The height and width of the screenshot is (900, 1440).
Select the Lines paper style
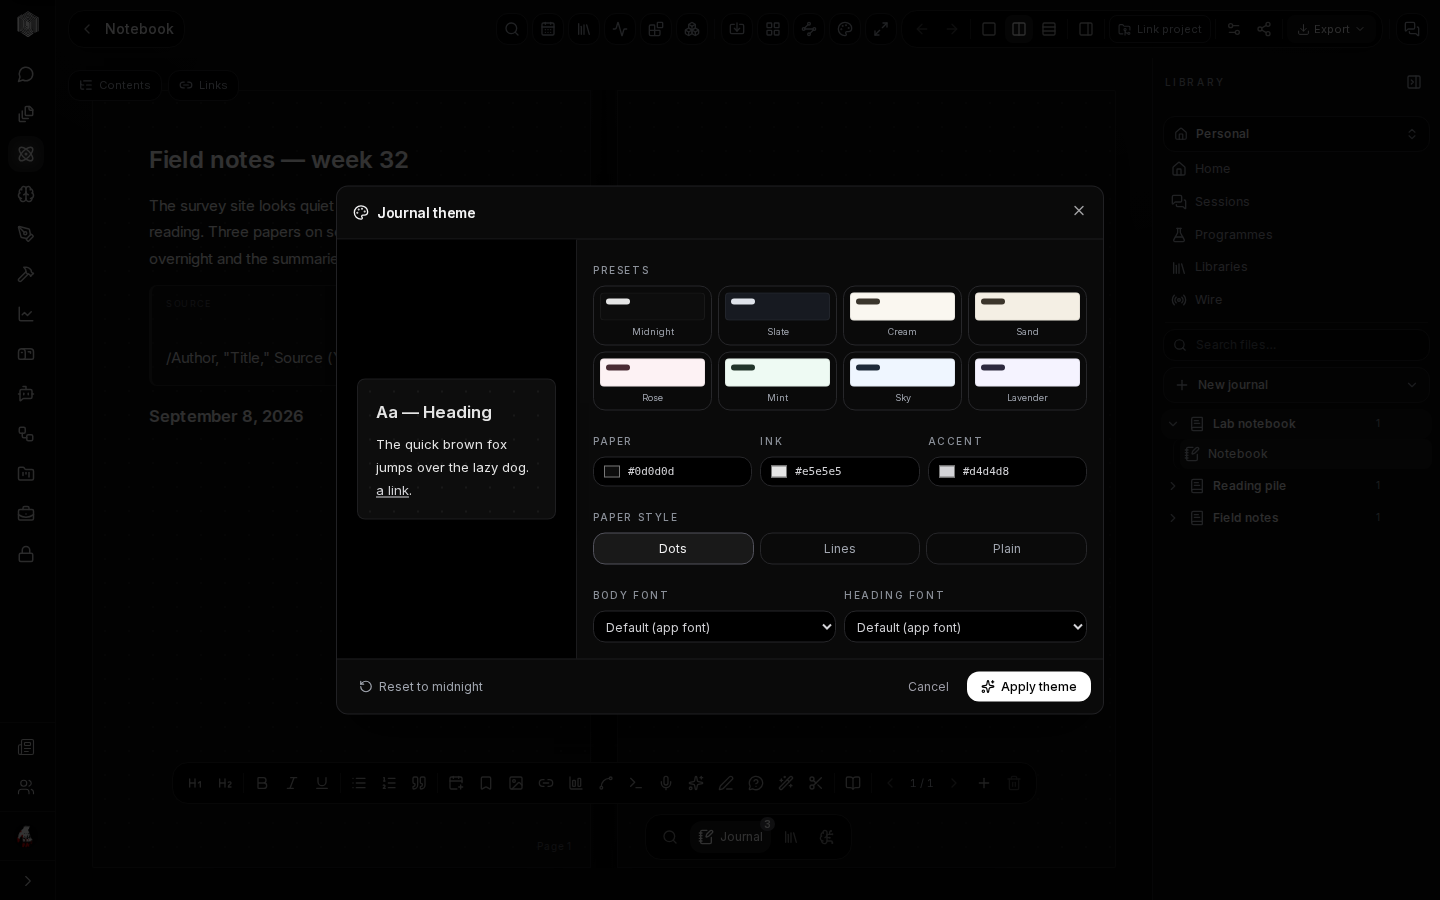[x=840, y=548]
